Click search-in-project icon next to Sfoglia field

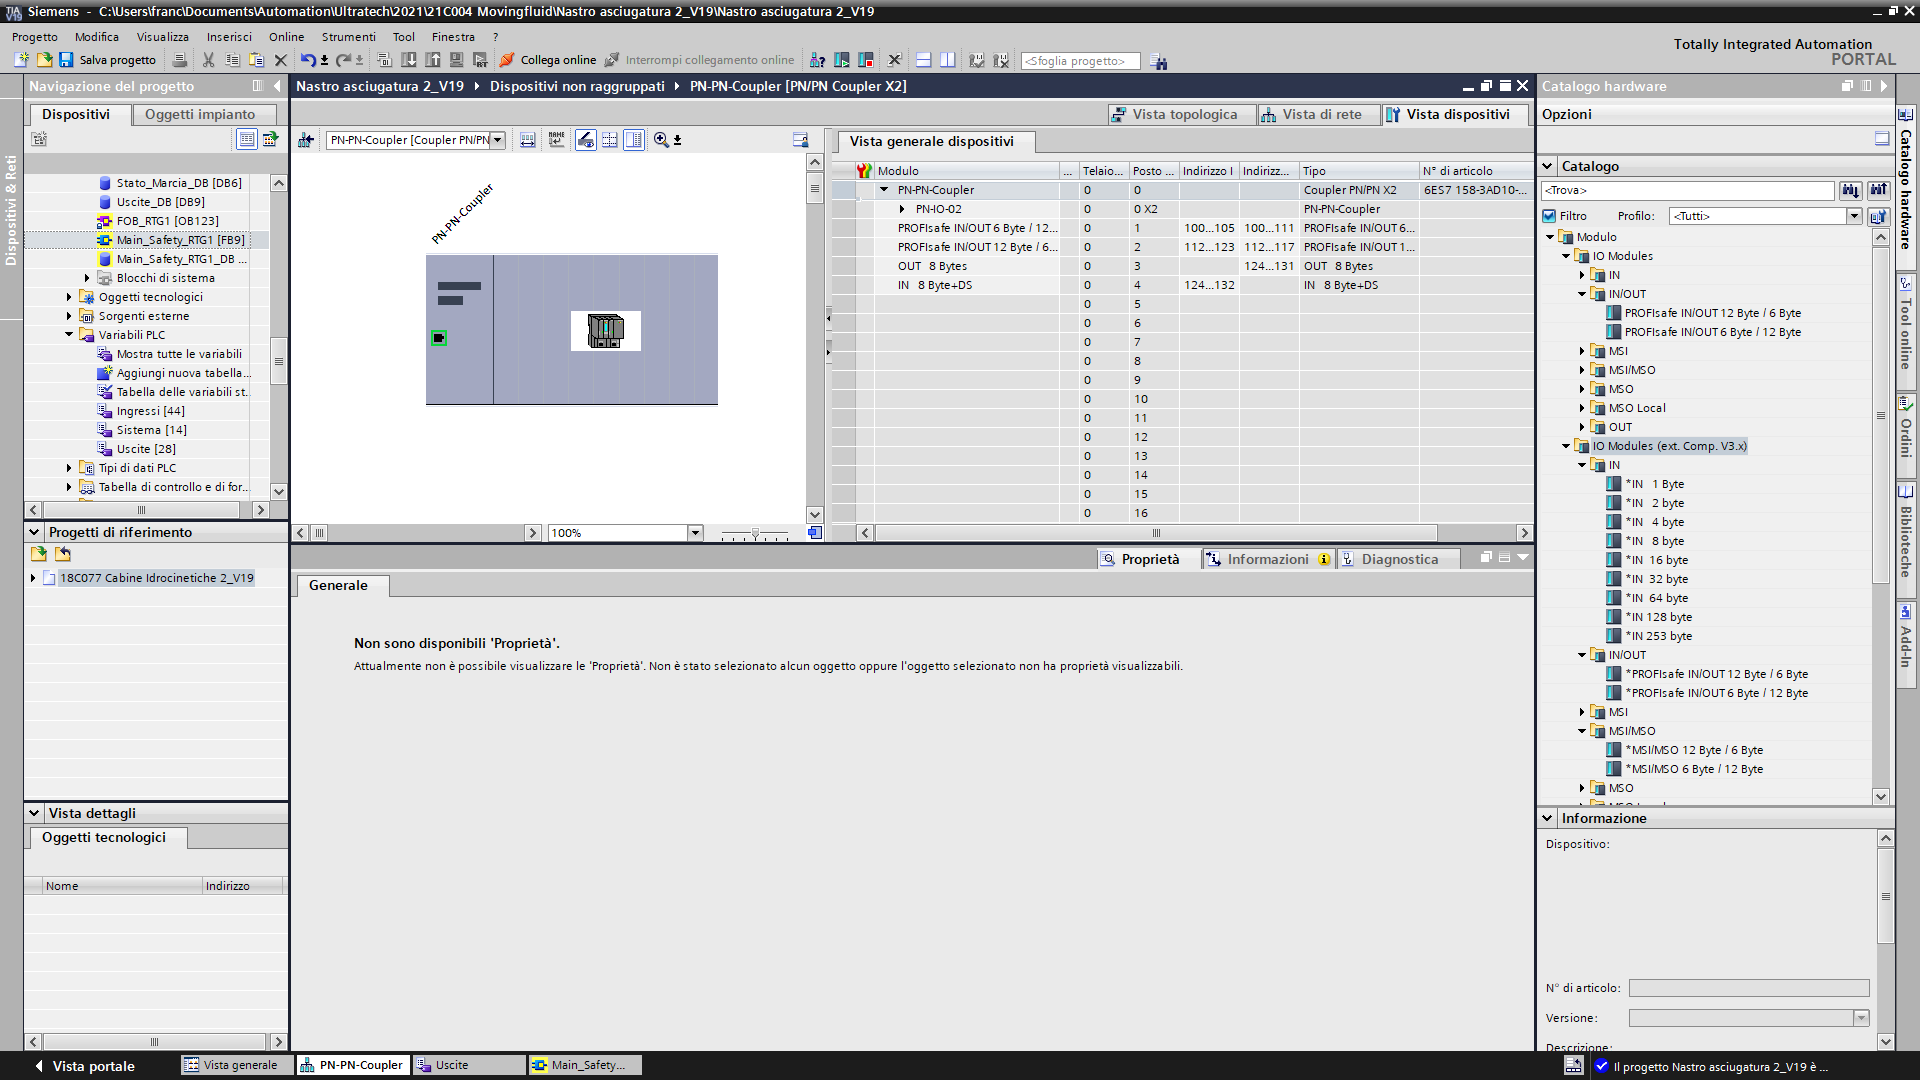pos(1159,61)
